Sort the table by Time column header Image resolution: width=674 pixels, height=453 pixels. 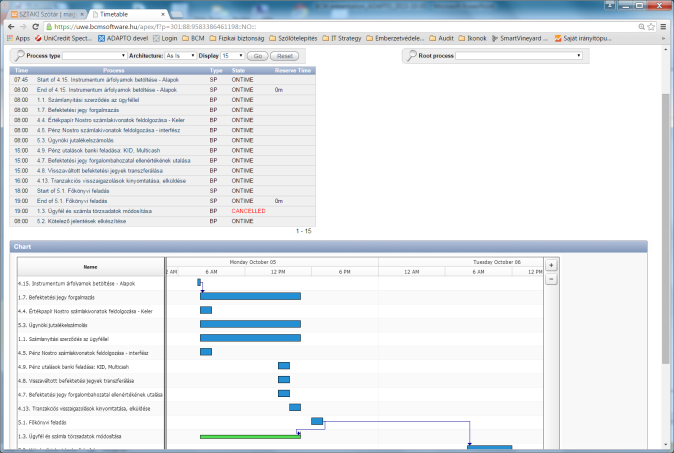click(x=21, y=70)
